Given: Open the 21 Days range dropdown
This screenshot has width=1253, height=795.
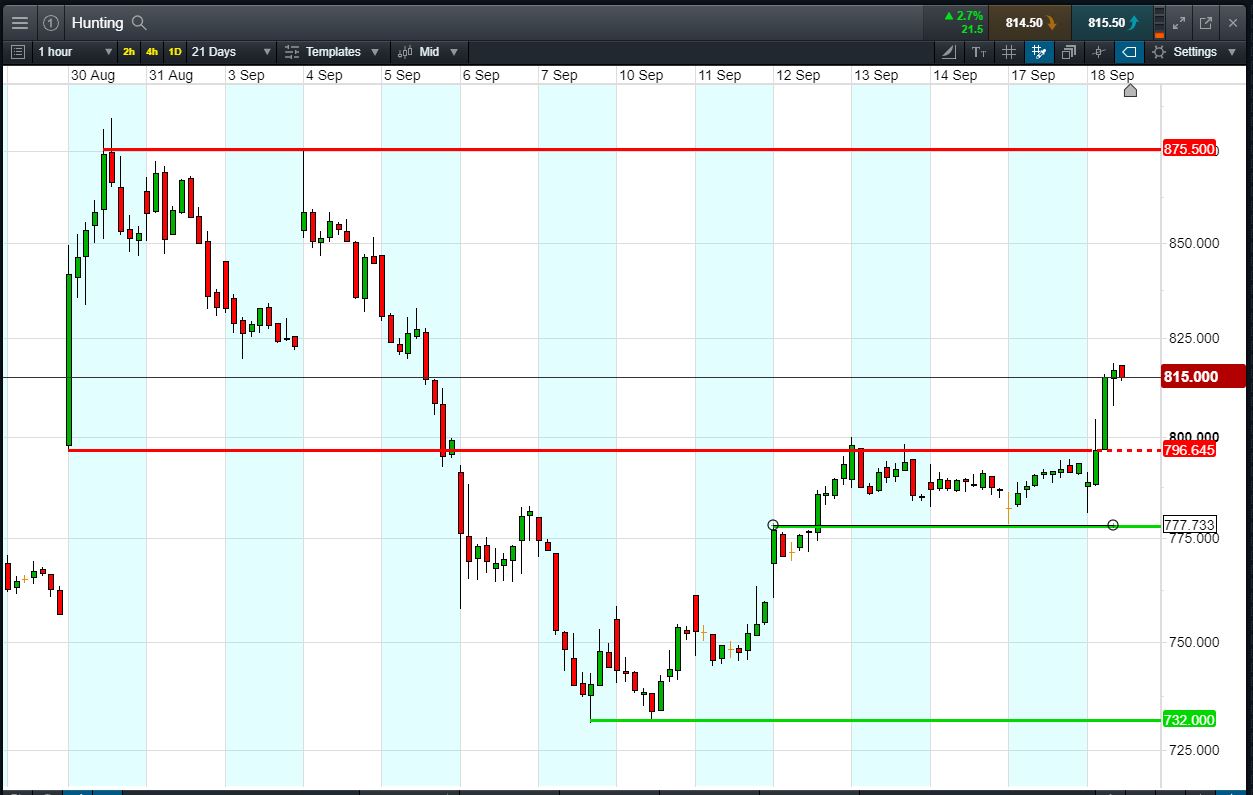Looking at the screenshot, I should 231,52.
